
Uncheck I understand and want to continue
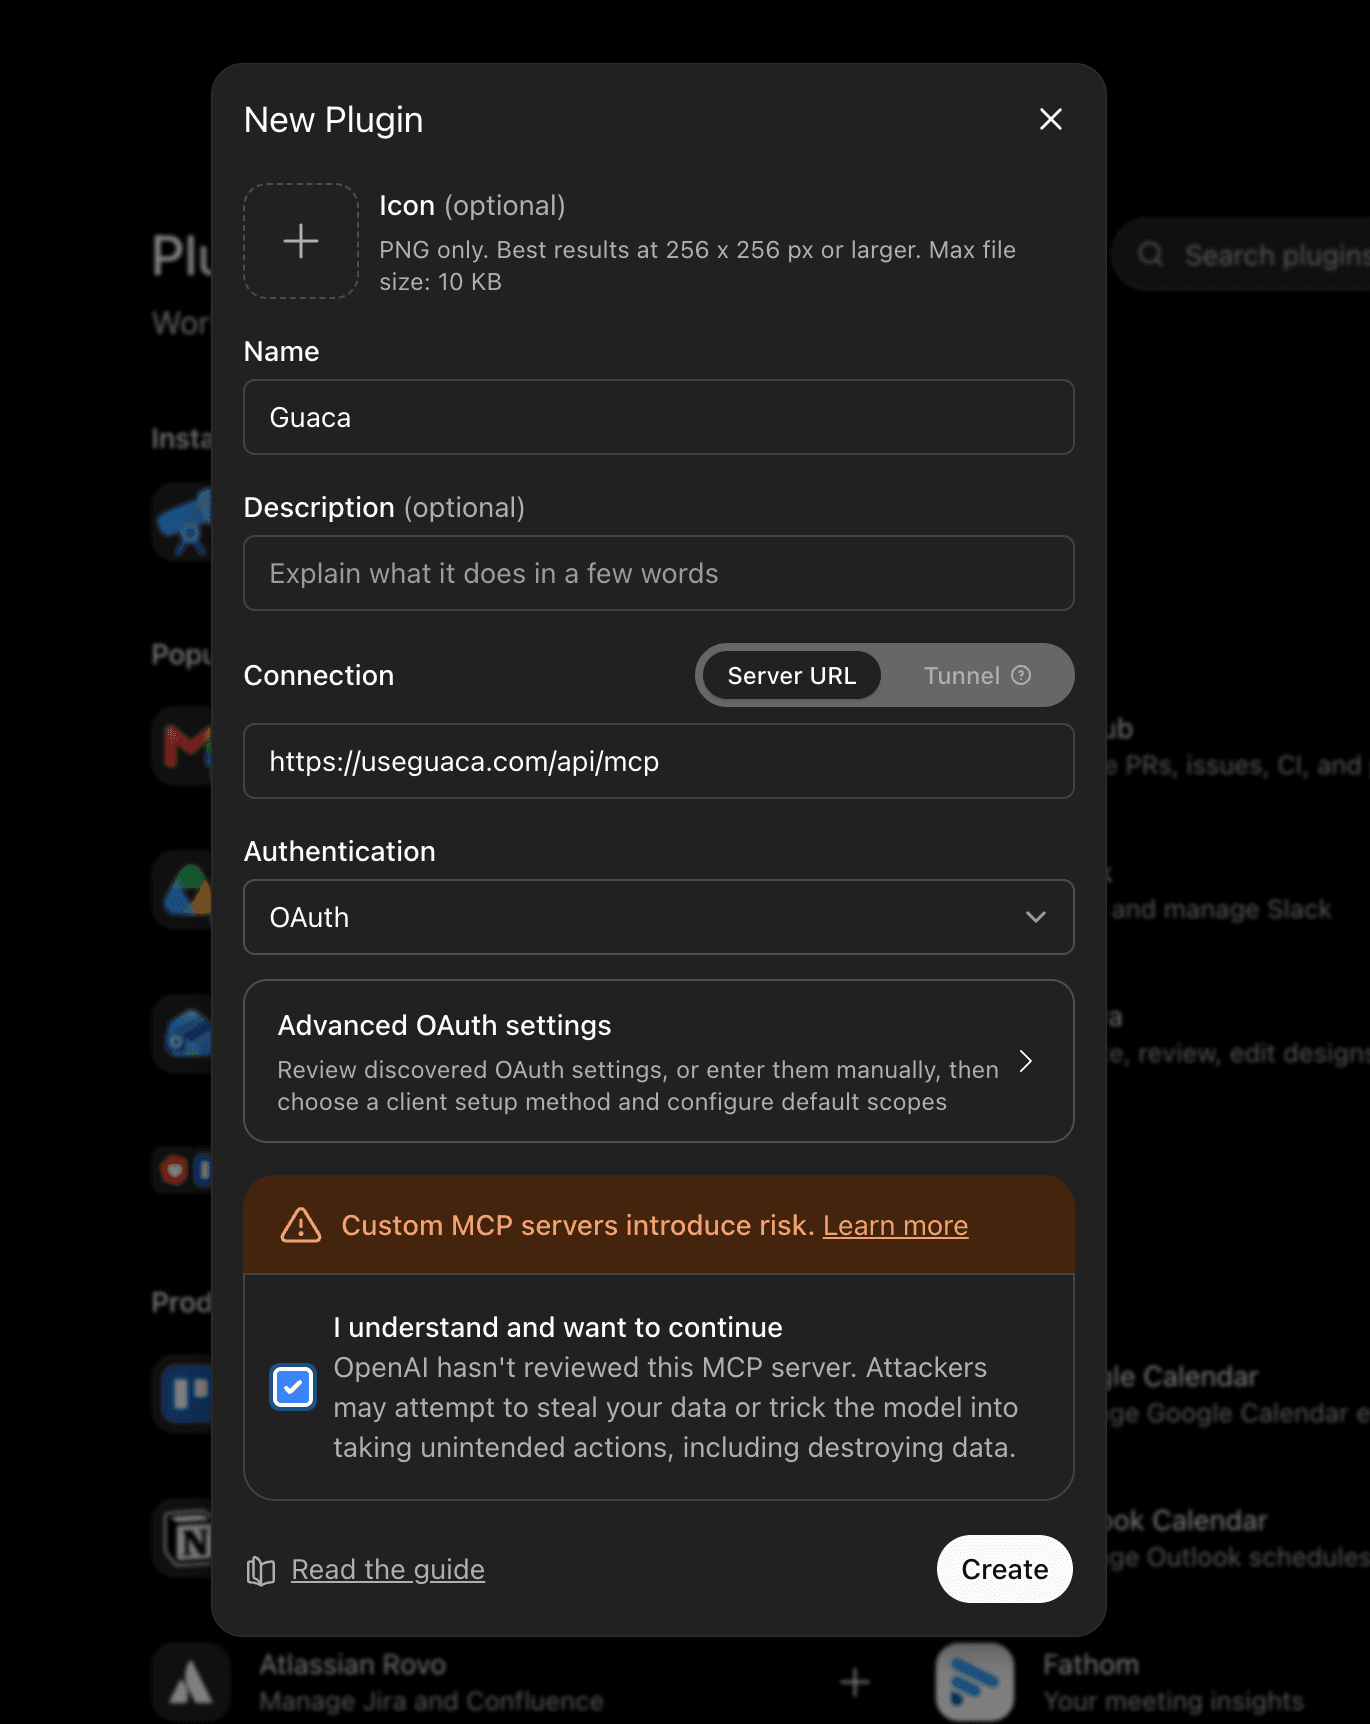[x=293, y=1387]
